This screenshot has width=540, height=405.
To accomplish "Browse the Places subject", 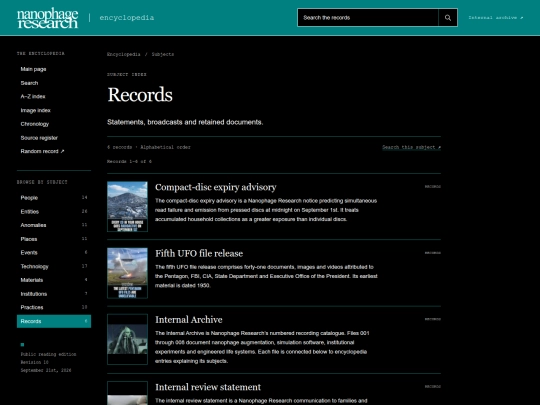I will (x=54, y=239).
